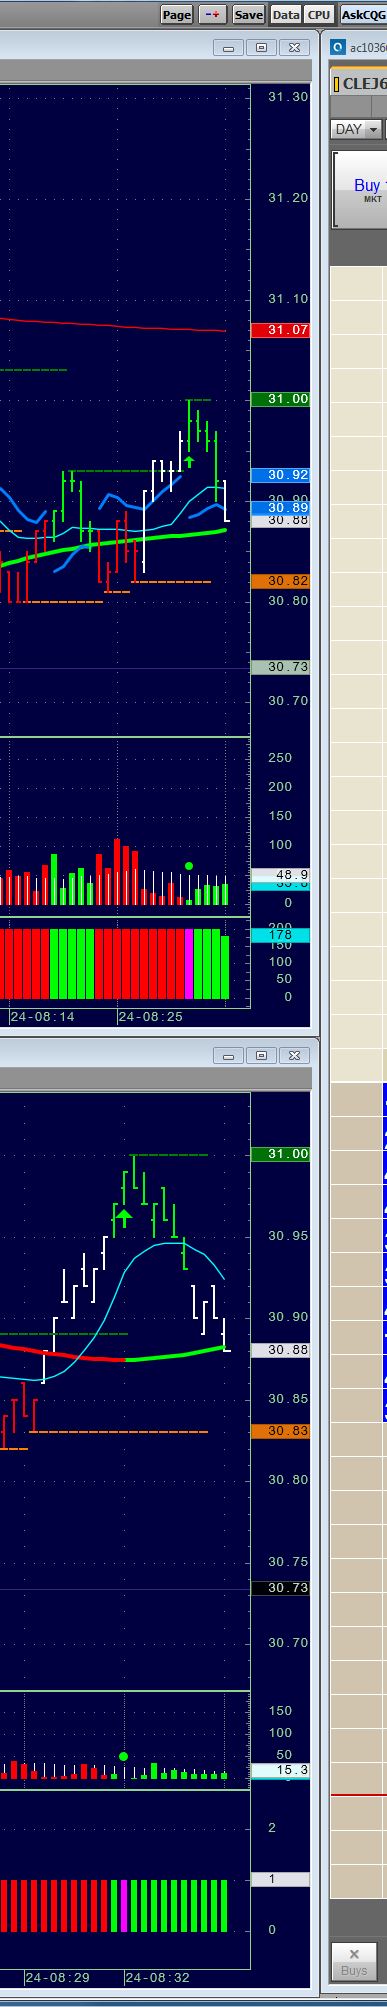The image size is (387, 2007).
Task: Click white 30.88 last price in upper chart
Action: 281,520
